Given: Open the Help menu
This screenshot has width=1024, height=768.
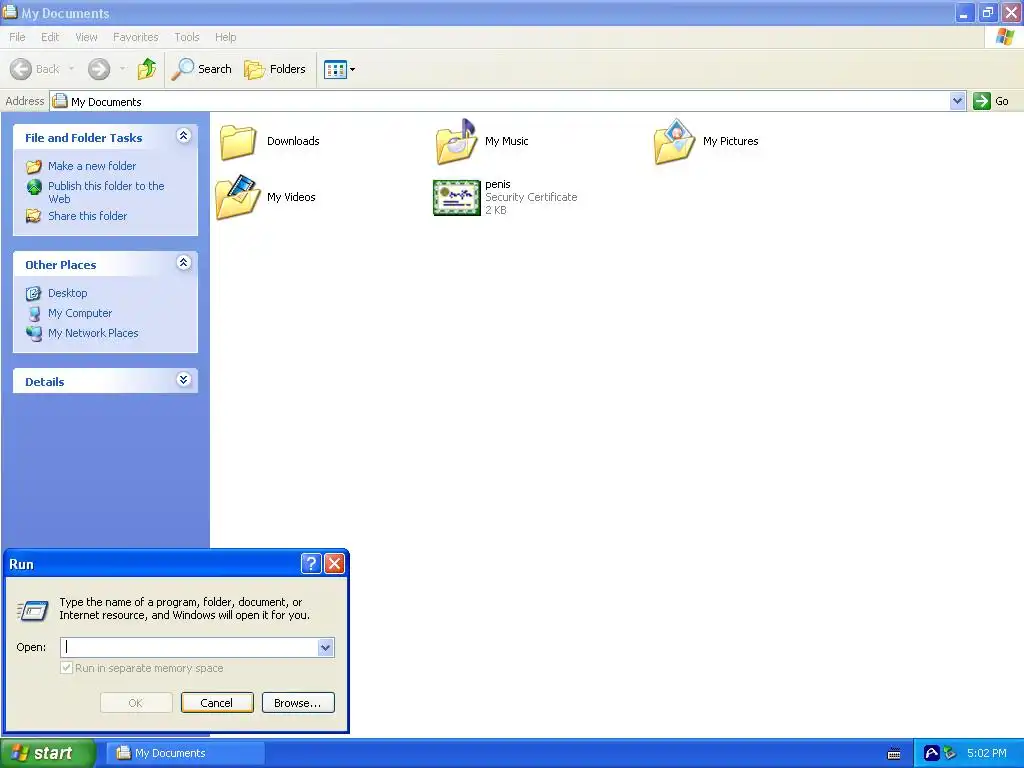Looking at the screenshot, I should click(x=225, y=37).
